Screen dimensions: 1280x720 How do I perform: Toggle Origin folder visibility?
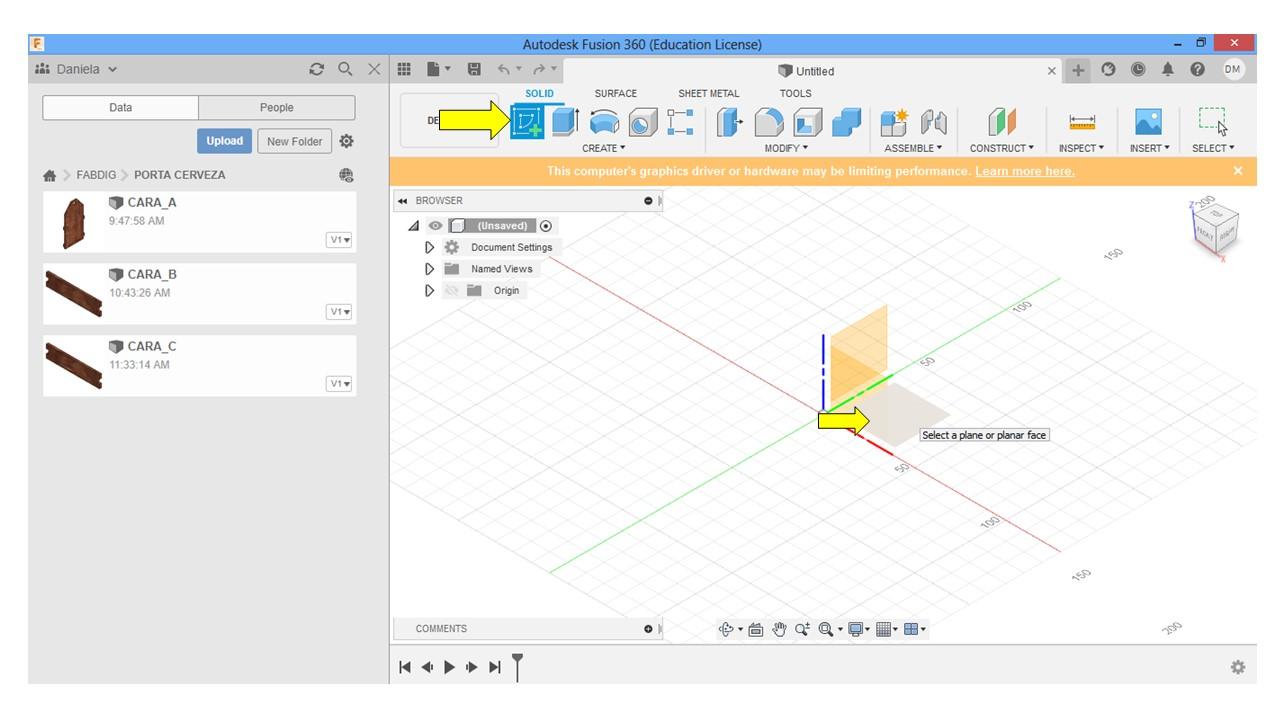(x=452, y=291)
